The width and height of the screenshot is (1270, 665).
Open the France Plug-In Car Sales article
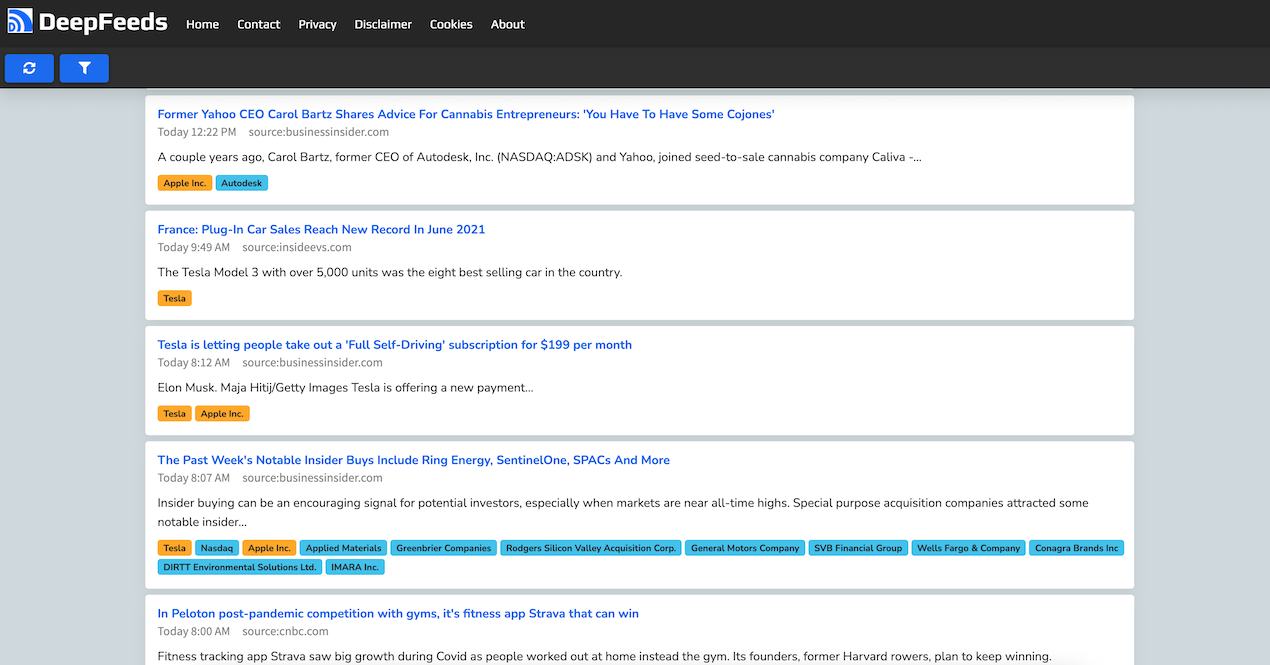click(321, 229)
